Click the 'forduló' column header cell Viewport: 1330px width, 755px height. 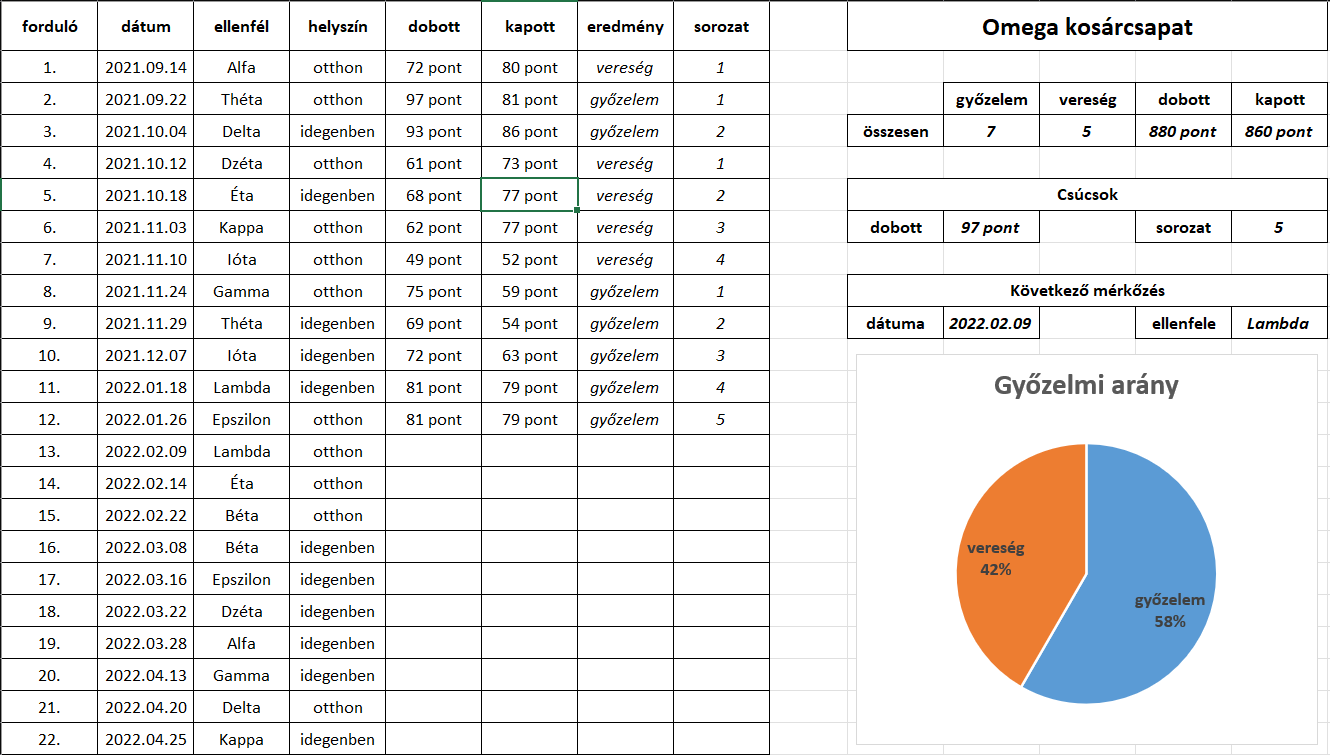49,27
